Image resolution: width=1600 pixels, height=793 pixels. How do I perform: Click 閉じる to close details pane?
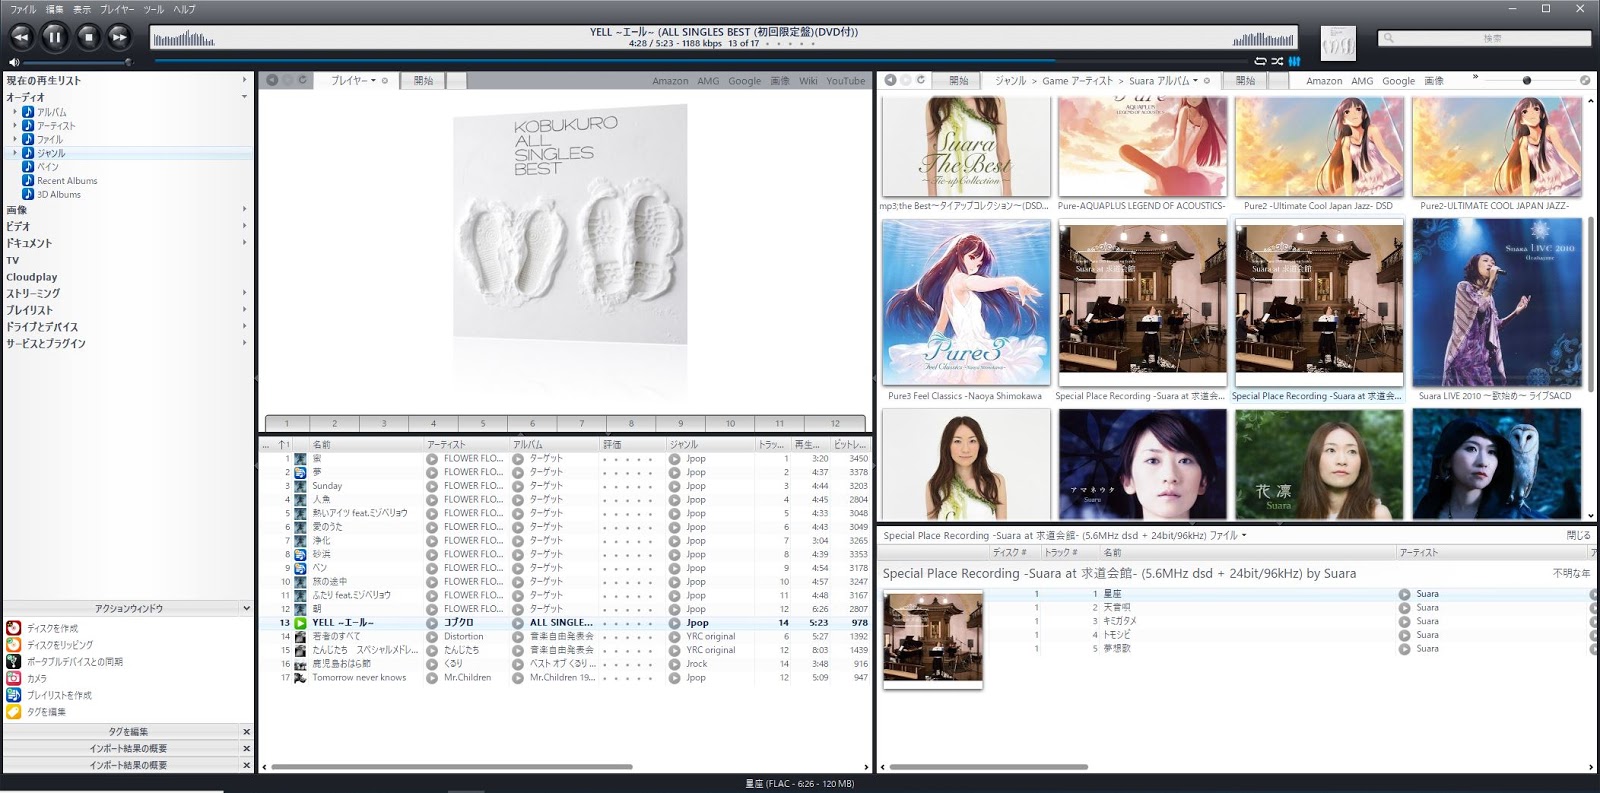[x=1578, y=536]
